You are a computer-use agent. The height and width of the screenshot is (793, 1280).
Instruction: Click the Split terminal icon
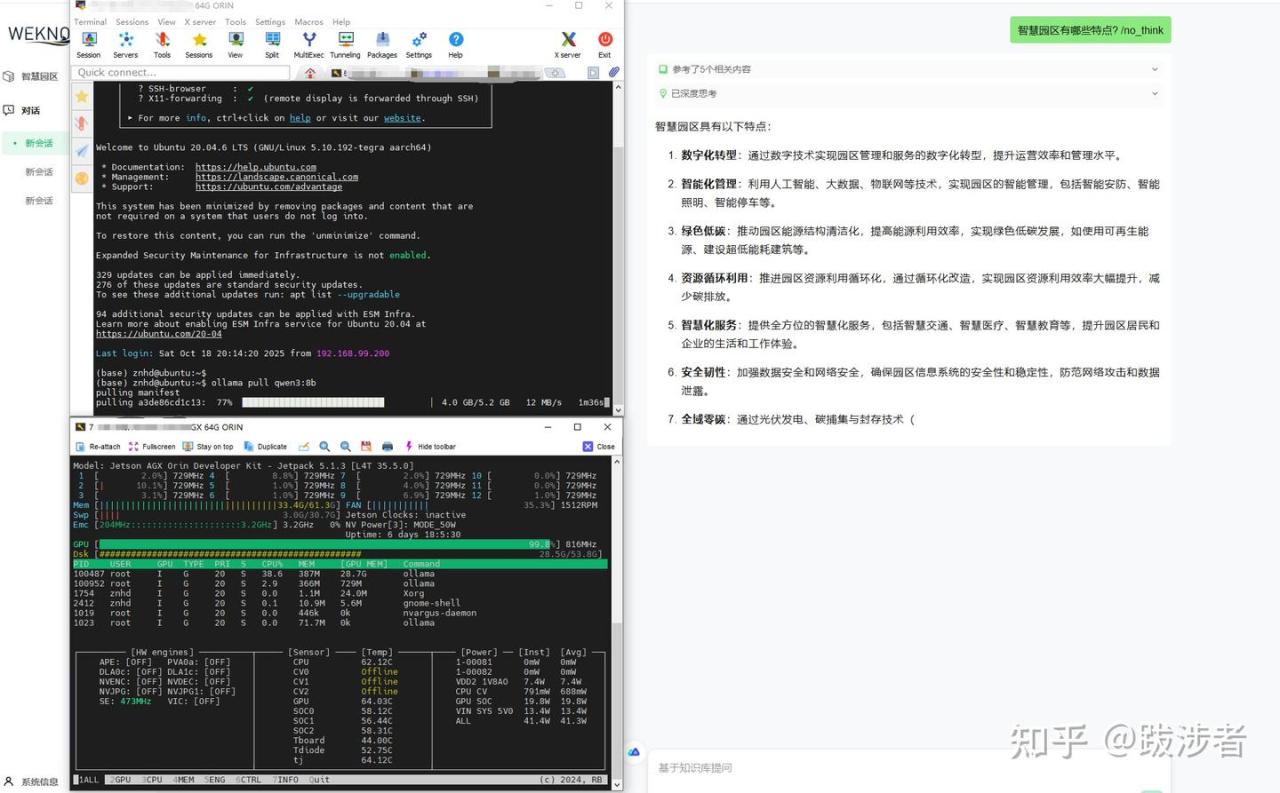[272, 44]
